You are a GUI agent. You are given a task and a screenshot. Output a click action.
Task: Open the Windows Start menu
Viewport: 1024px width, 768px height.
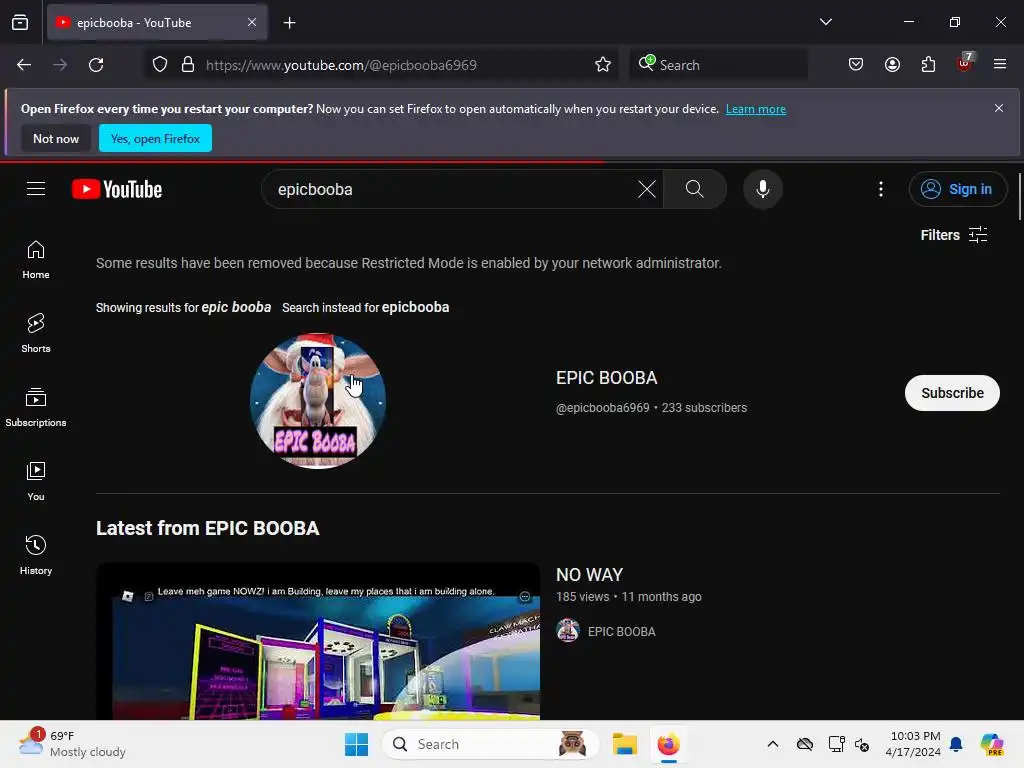click(x=357, y=744)
